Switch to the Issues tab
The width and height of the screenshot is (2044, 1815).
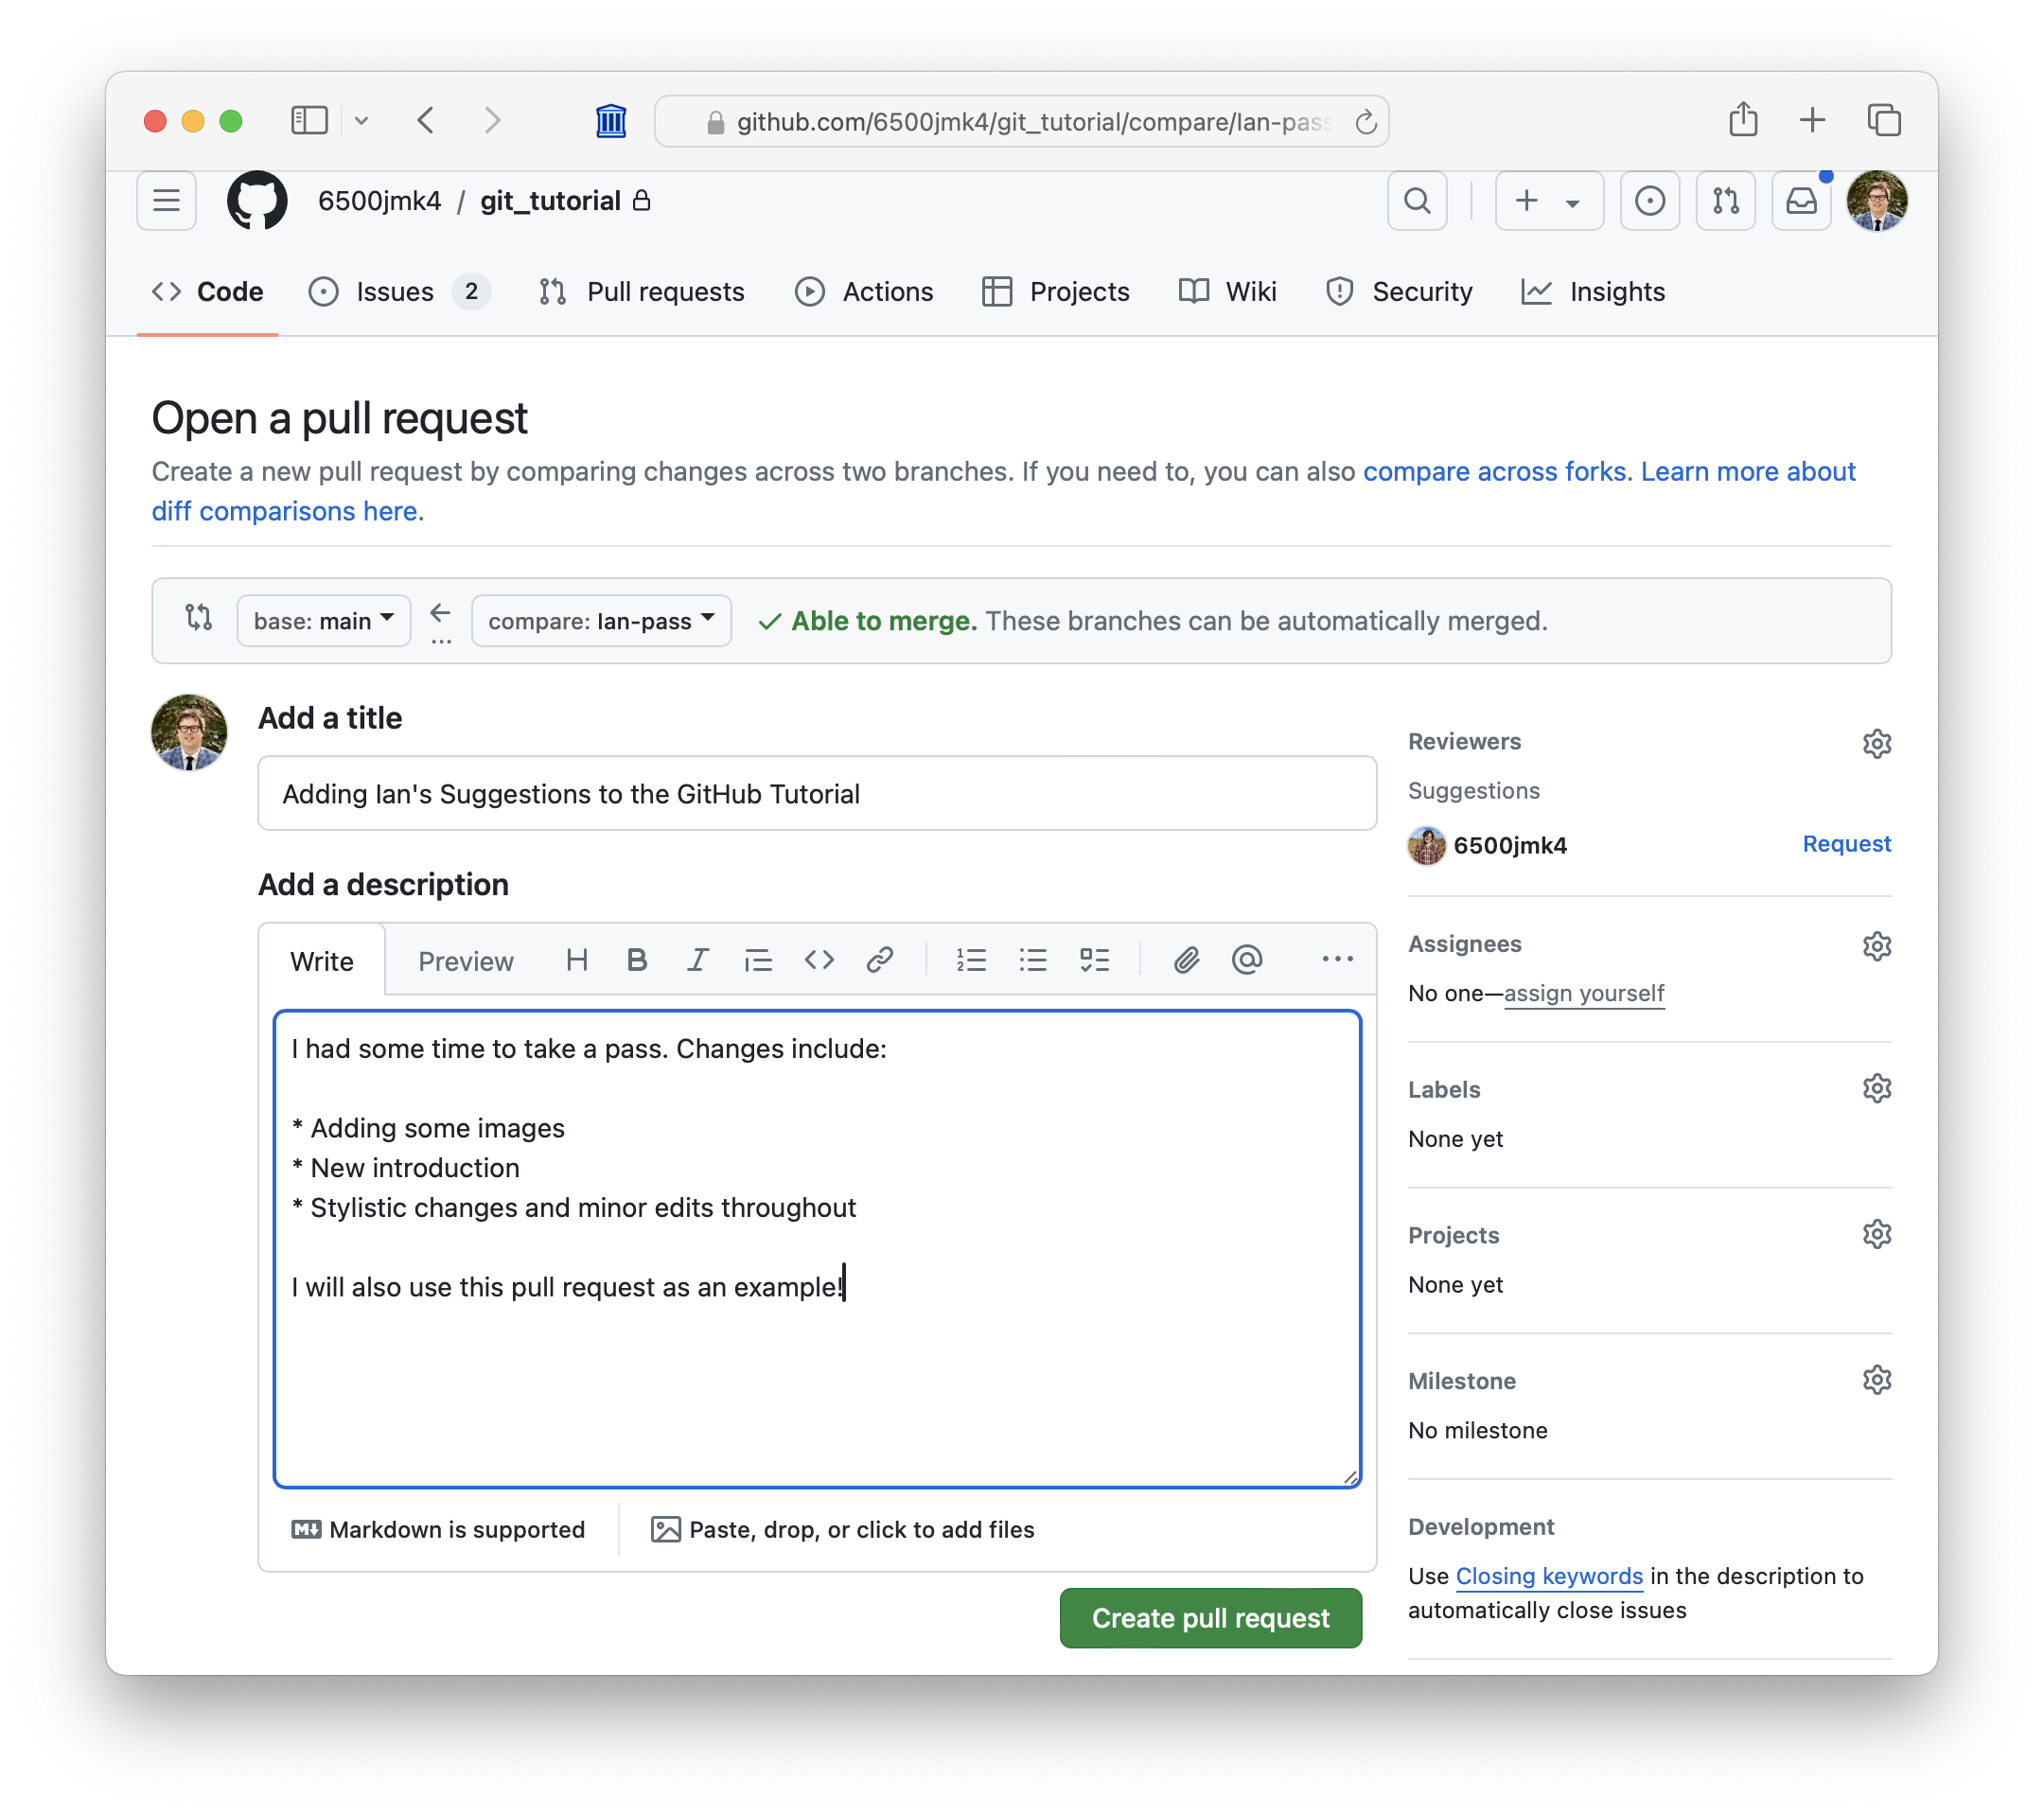399,292
